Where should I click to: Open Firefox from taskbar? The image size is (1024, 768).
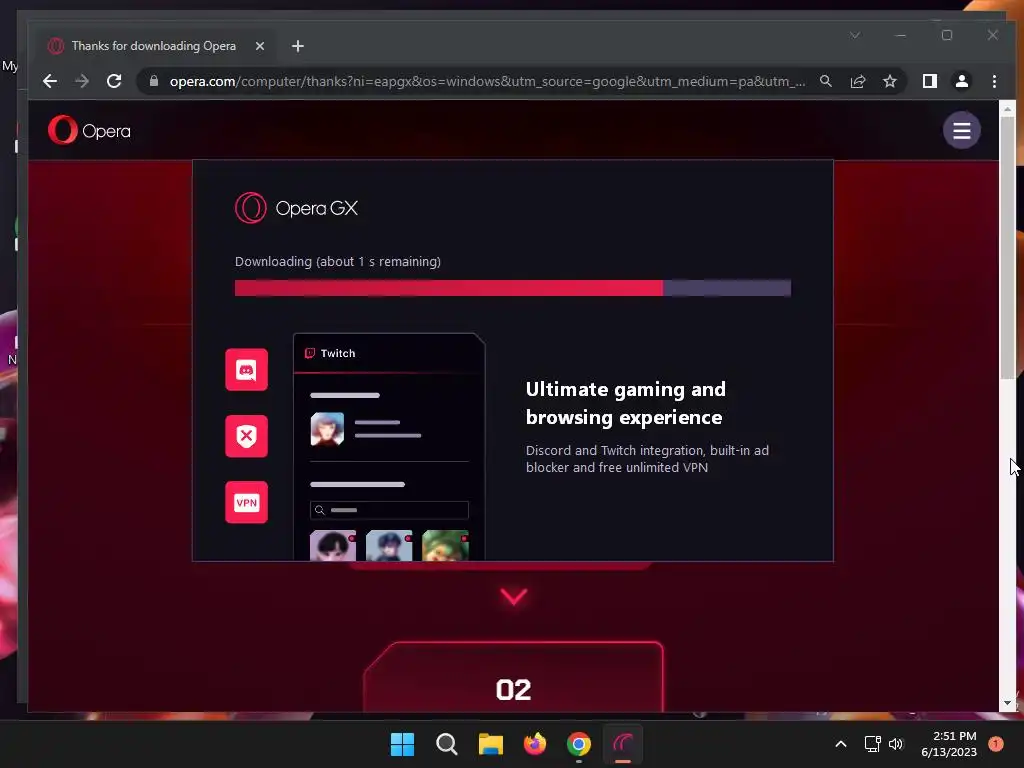[x=535, y=744]
